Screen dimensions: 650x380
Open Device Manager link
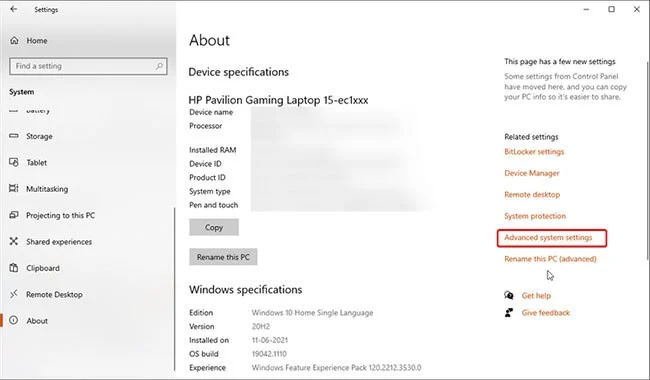pos(532,173)
